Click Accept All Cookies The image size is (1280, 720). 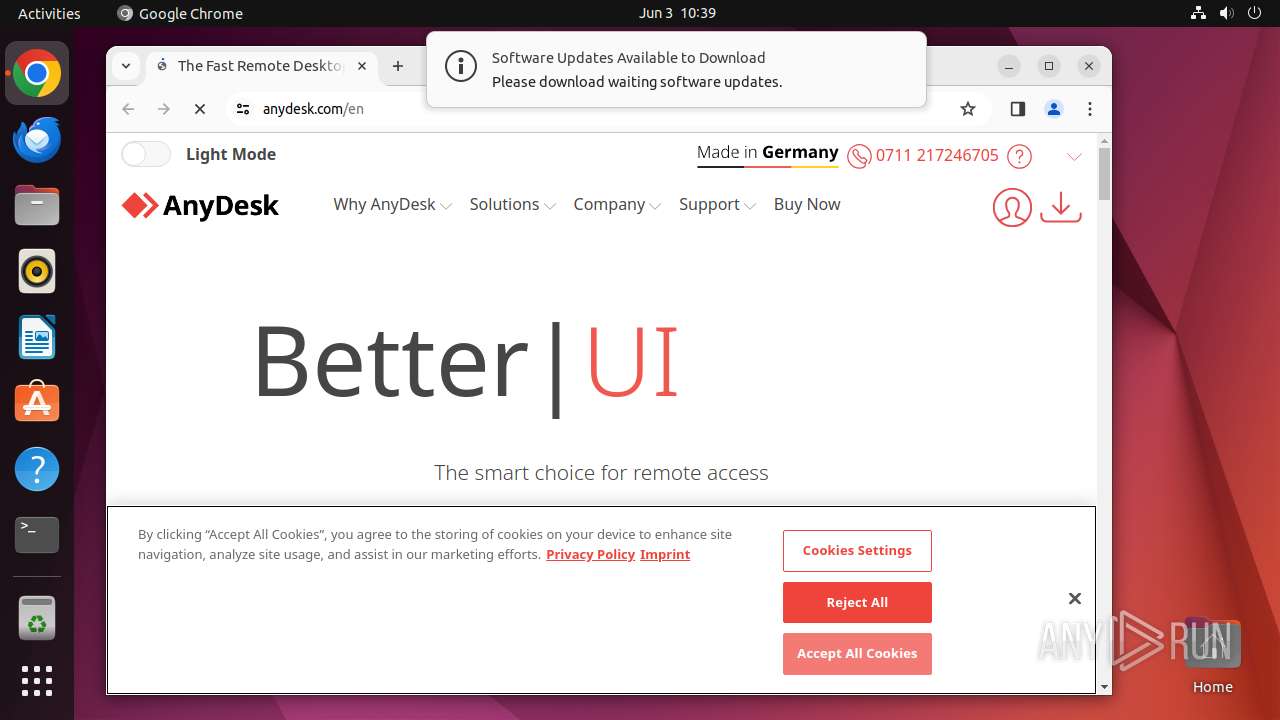pos(857,654)
